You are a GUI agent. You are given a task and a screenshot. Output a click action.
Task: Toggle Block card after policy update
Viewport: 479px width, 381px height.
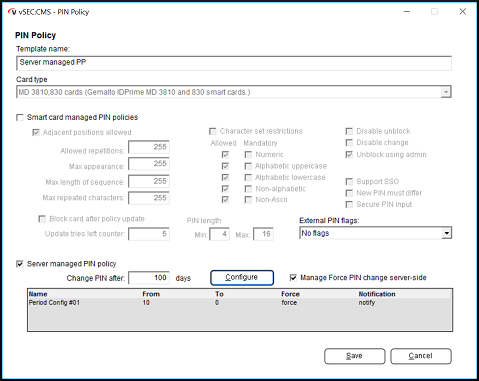click(42, 219)
